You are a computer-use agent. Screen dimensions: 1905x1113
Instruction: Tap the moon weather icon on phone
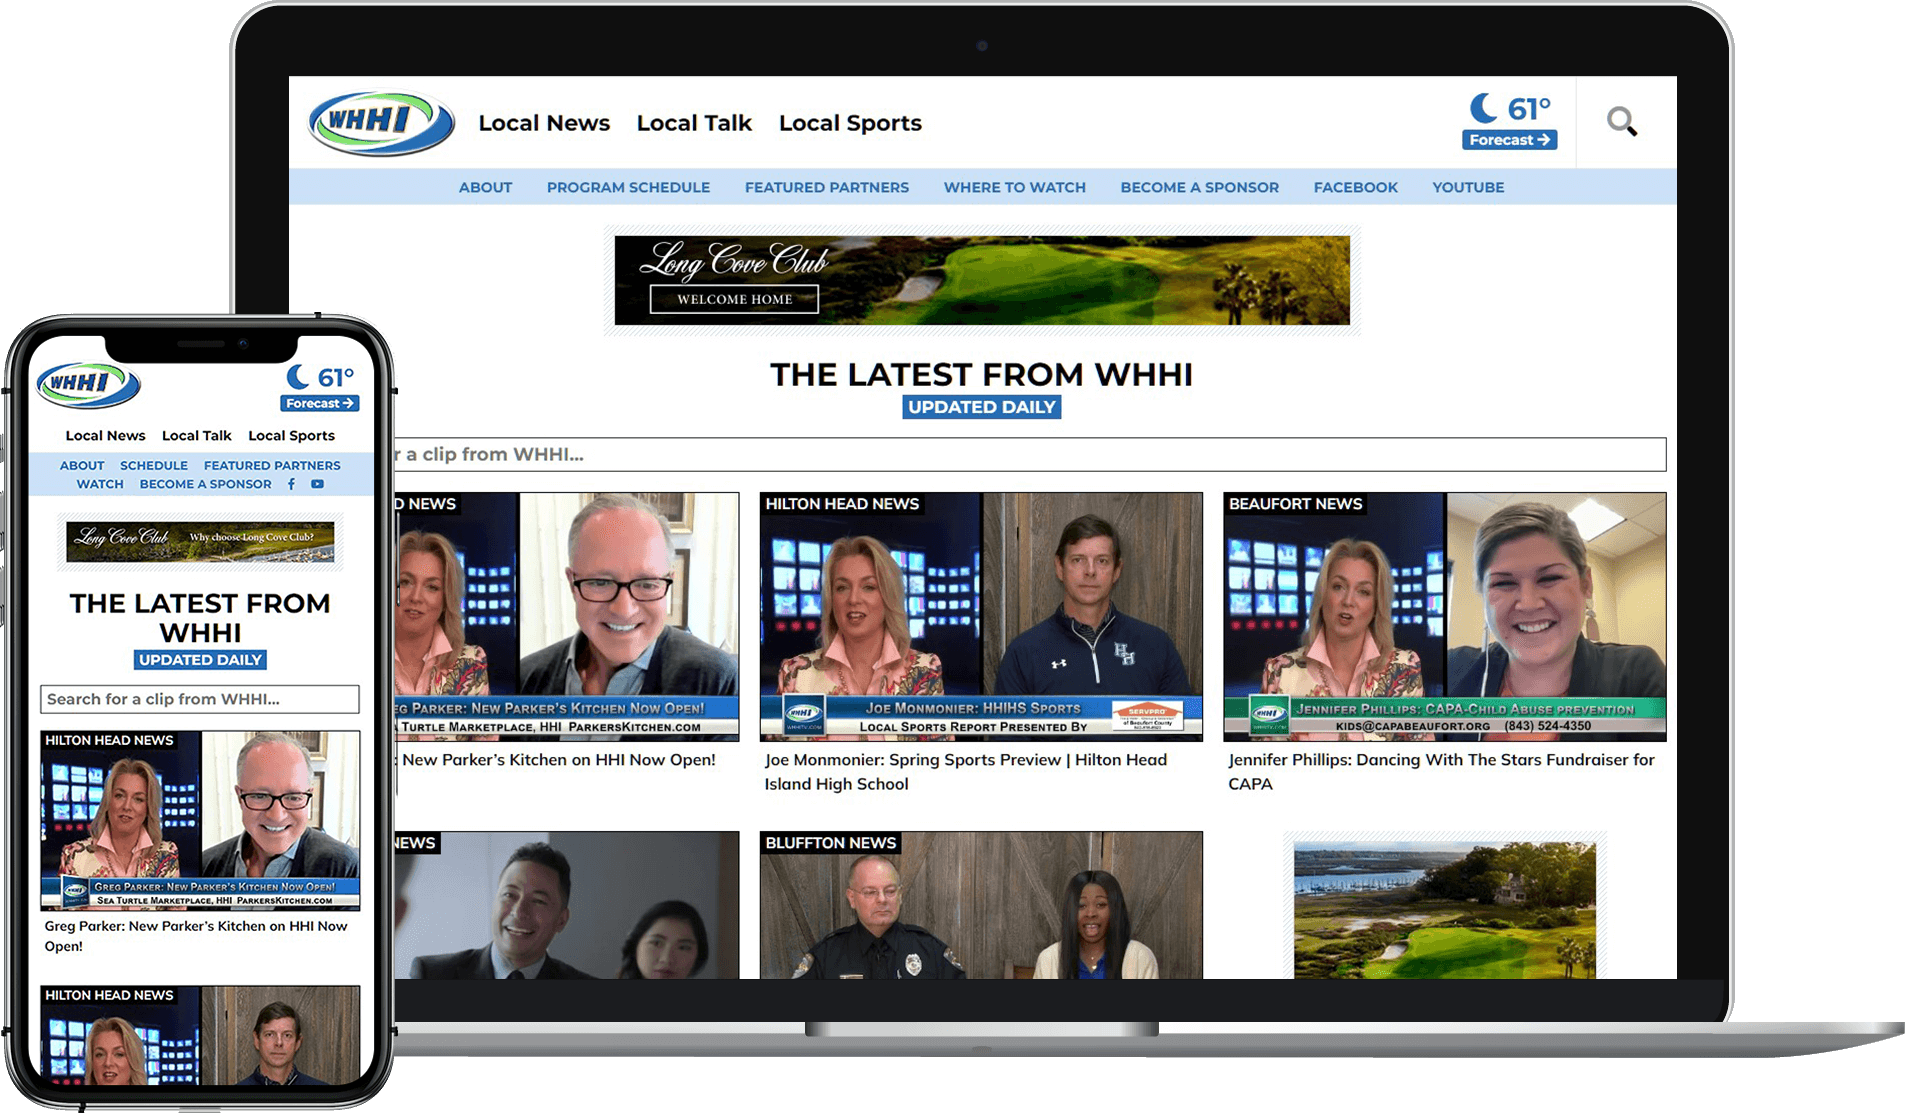pyautogui.click(x=298, y=377)
